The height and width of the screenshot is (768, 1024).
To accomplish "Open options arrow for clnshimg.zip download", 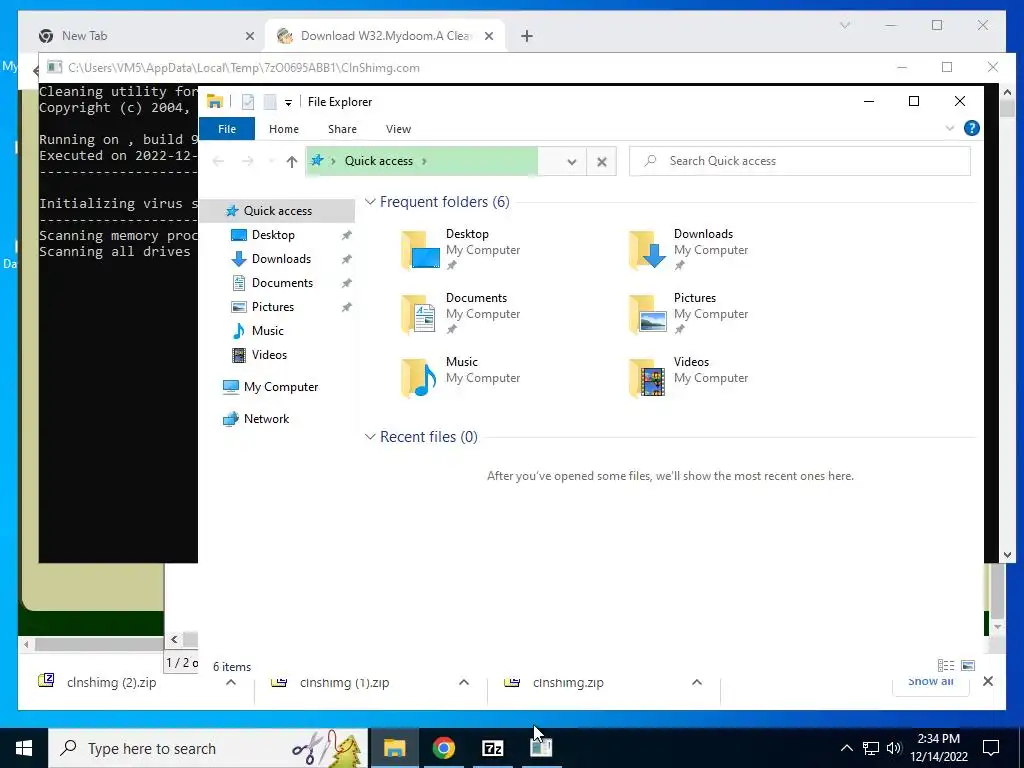I will pos(697,682).
